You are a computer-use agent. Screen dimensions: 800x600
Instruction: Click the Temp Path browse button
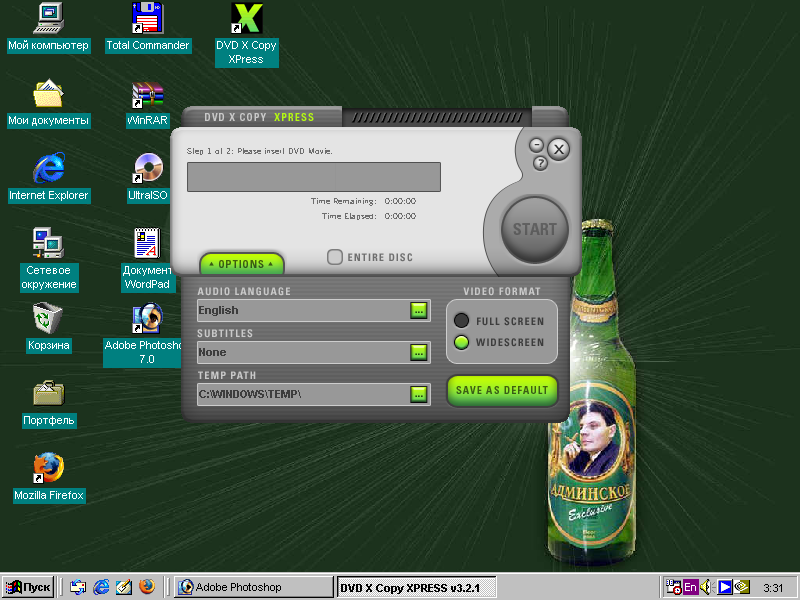pyautogui.click(x=418, y=394)
